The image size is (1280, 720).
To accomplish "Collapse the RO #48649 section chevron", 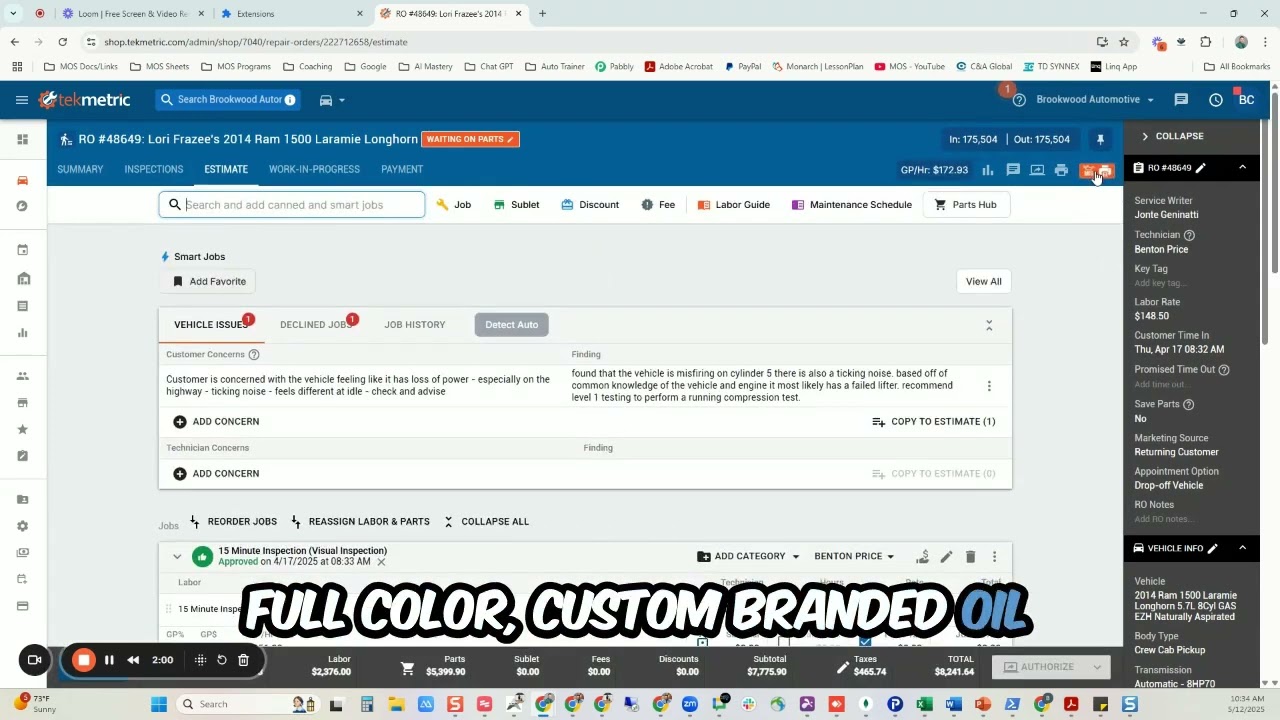I will pos(1242,168).
